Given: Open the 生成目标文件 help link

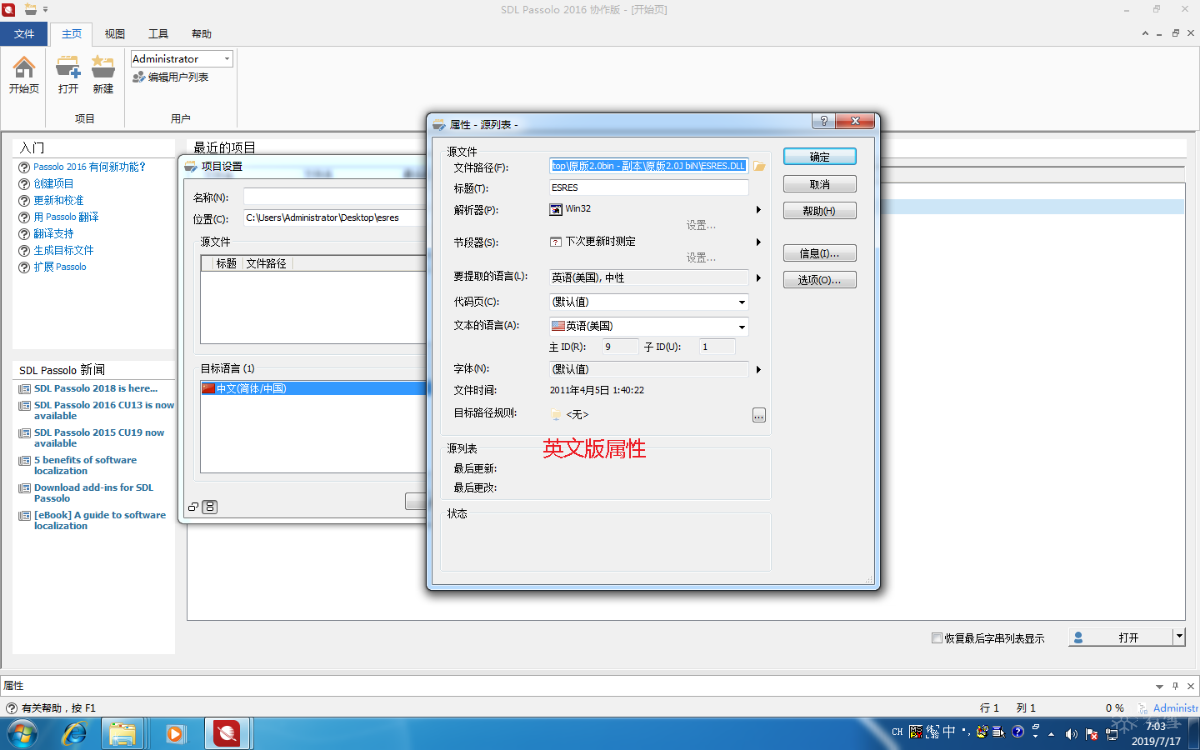Looking at the screenshot, I should click(x=64, y=250).
